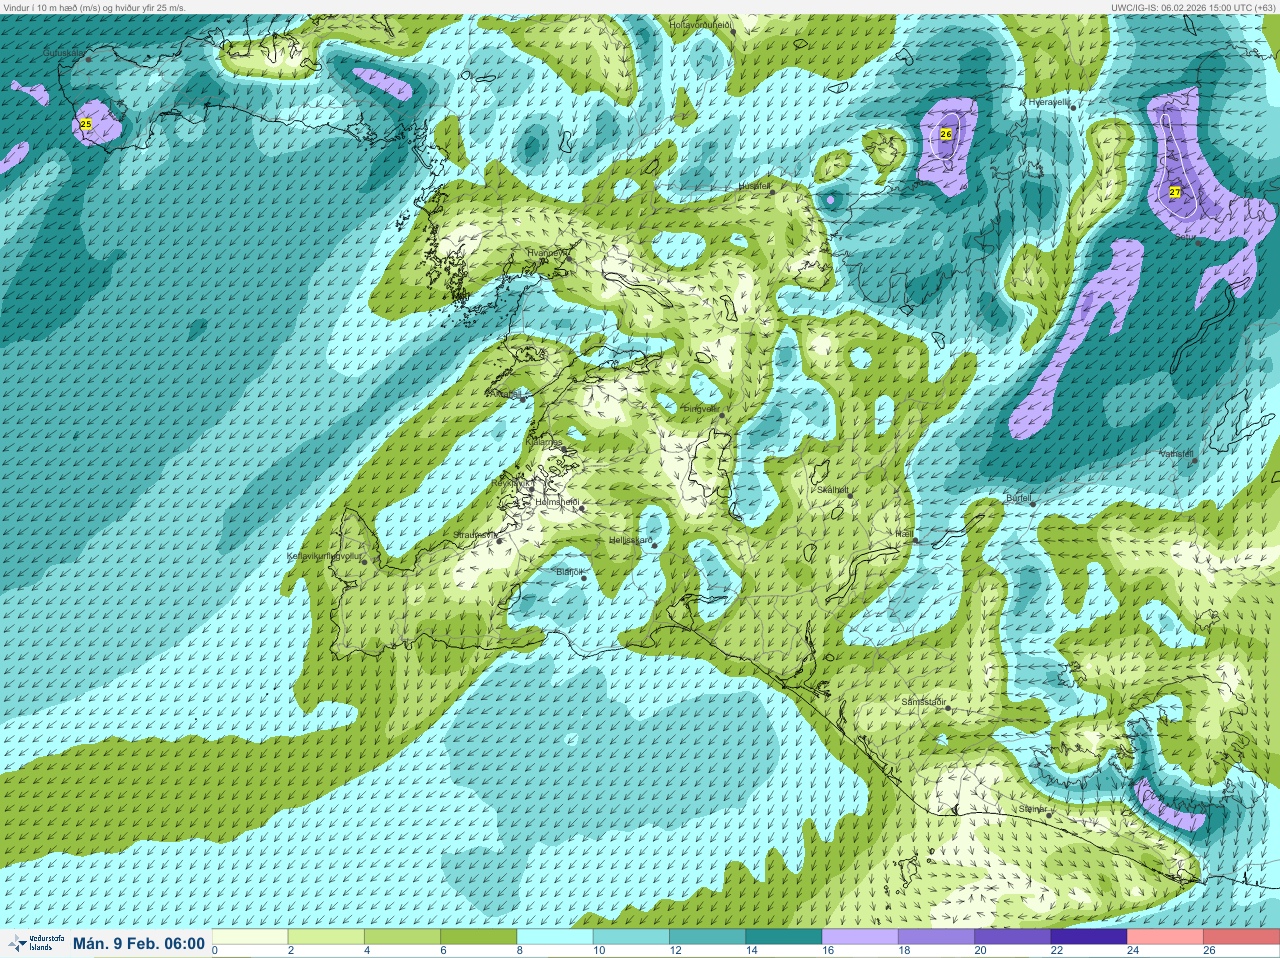Click the Þingvellir station label
This screenshot has width=1280, height=958.
(x=701, y=409)
